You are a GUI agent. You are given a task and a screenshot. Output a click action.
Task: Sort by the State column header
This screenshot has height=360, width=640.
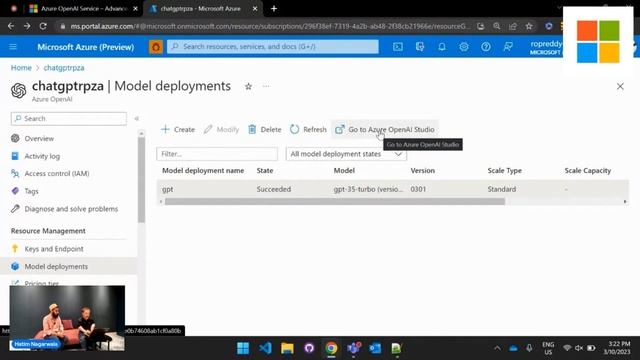coord(265,171)
